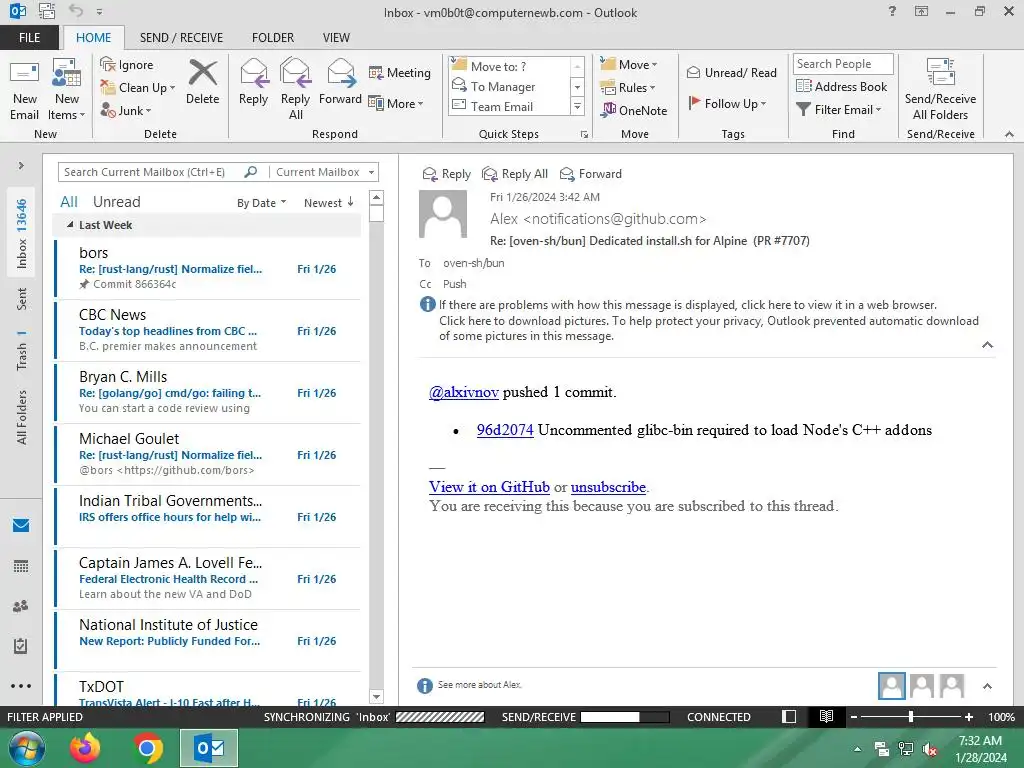The height and width of the screenshot is (768, 1024).
Task: Click the Ignore conversation icon
Action: coord(127,65)
